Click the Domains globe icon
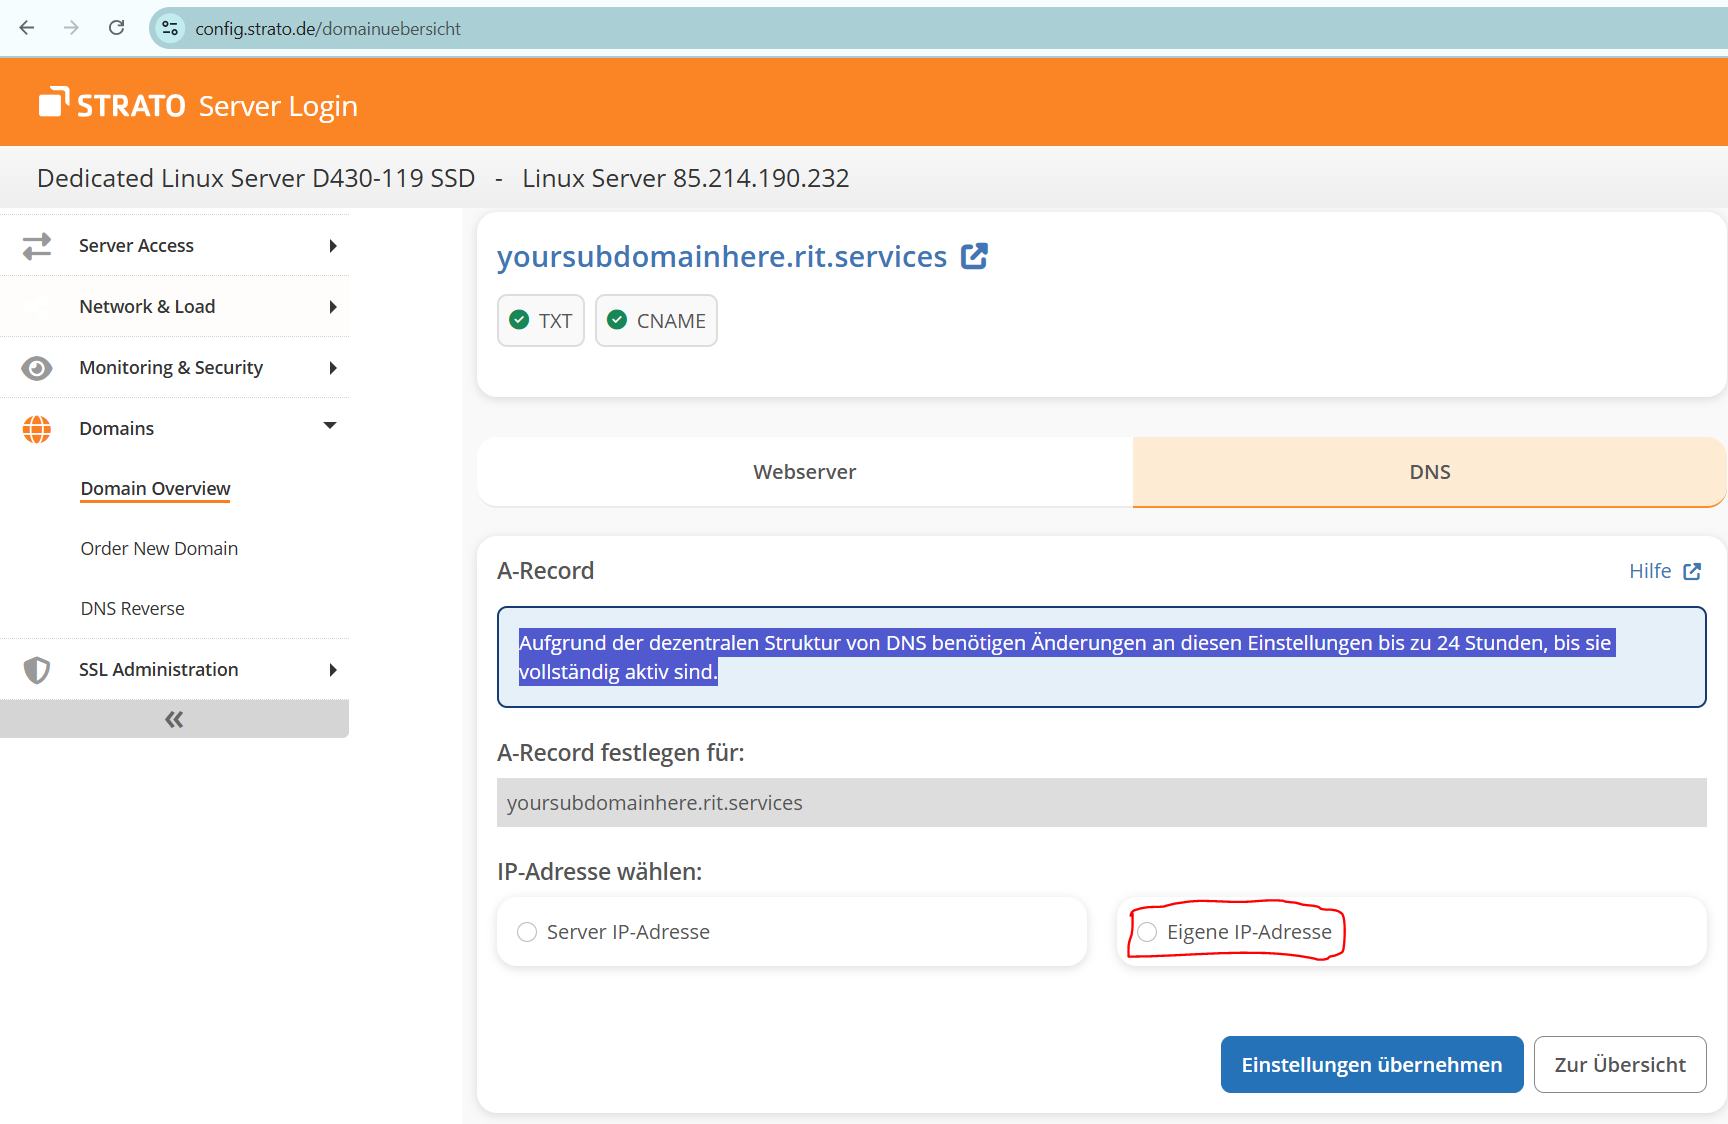Image resolution: width=1728 pixels, height=1124 pixels. pyautogui.click(x=37, y=429)
